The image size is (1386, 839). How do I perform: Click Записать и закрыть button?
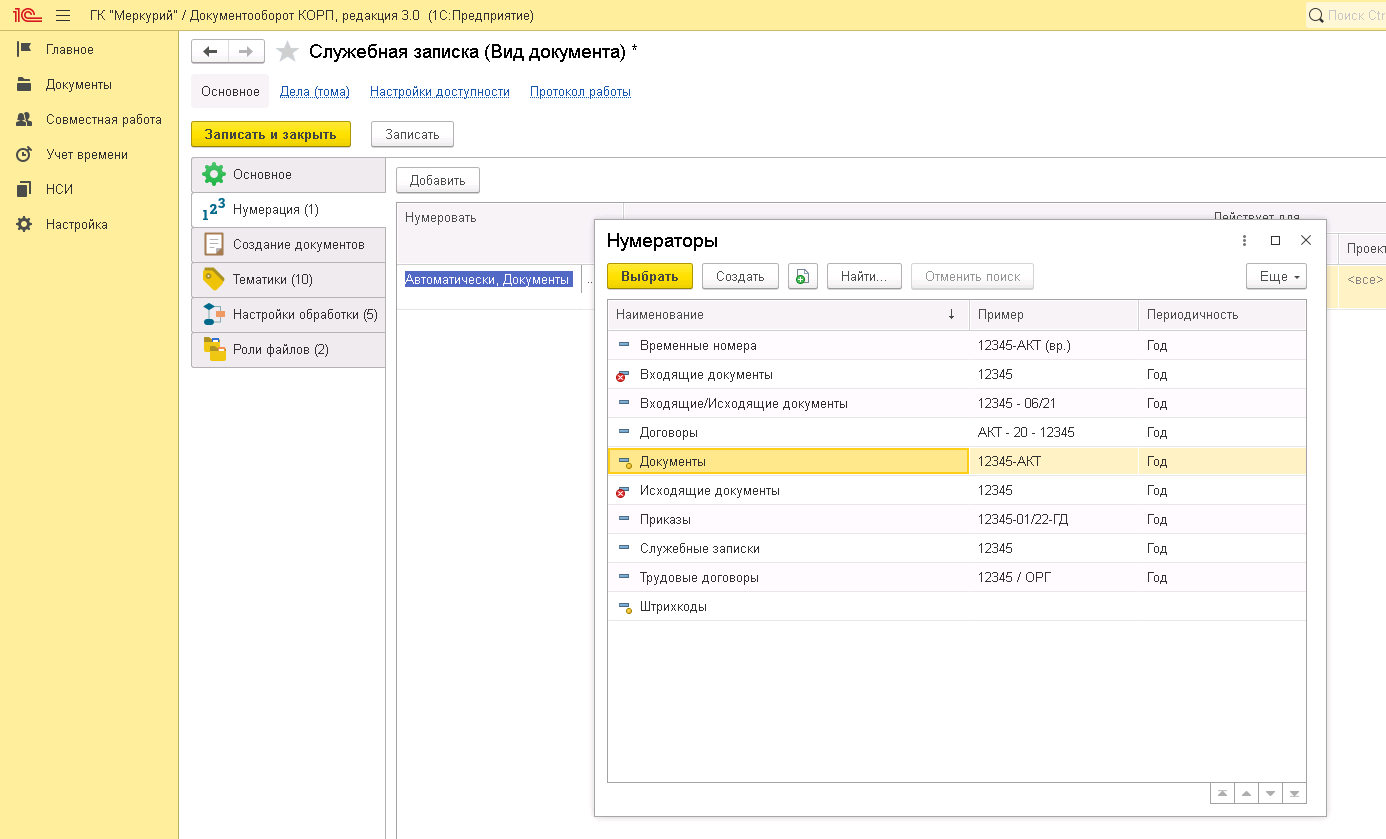pyautogui.click(x=271, y=134)
